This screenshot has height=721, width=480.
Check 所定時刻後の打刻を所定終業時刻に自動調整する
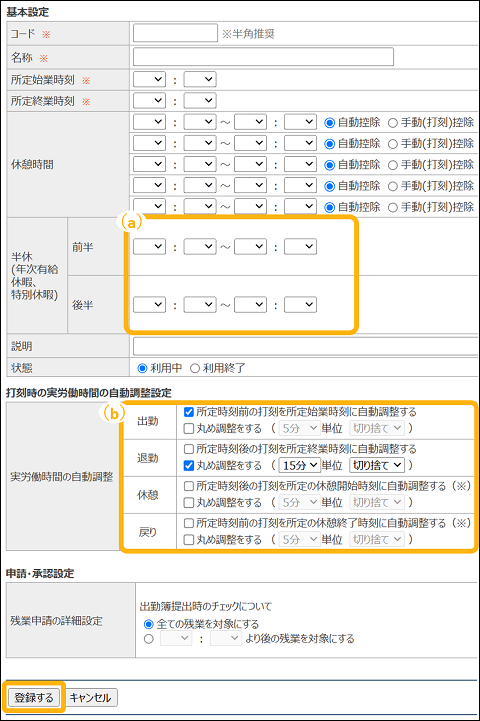click(x=189, y=449)
